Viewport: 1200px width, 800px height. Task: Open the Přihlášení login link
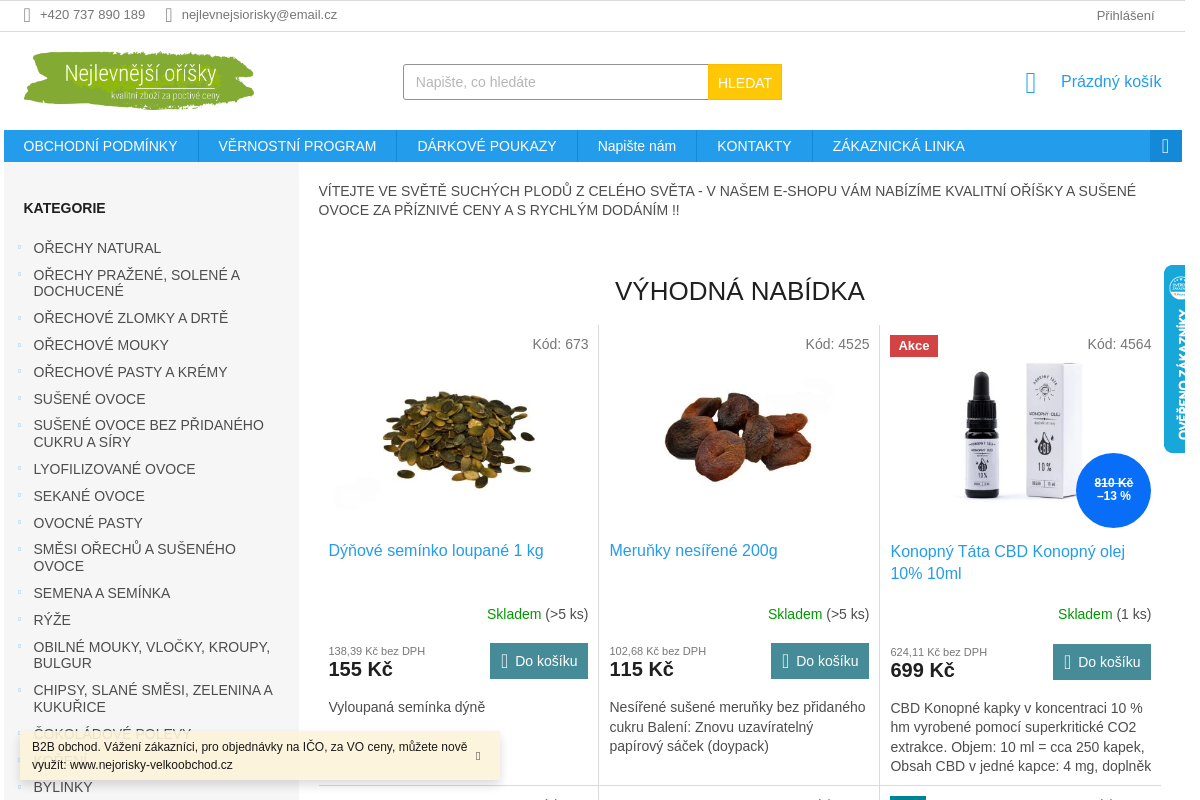point(1125,15)
